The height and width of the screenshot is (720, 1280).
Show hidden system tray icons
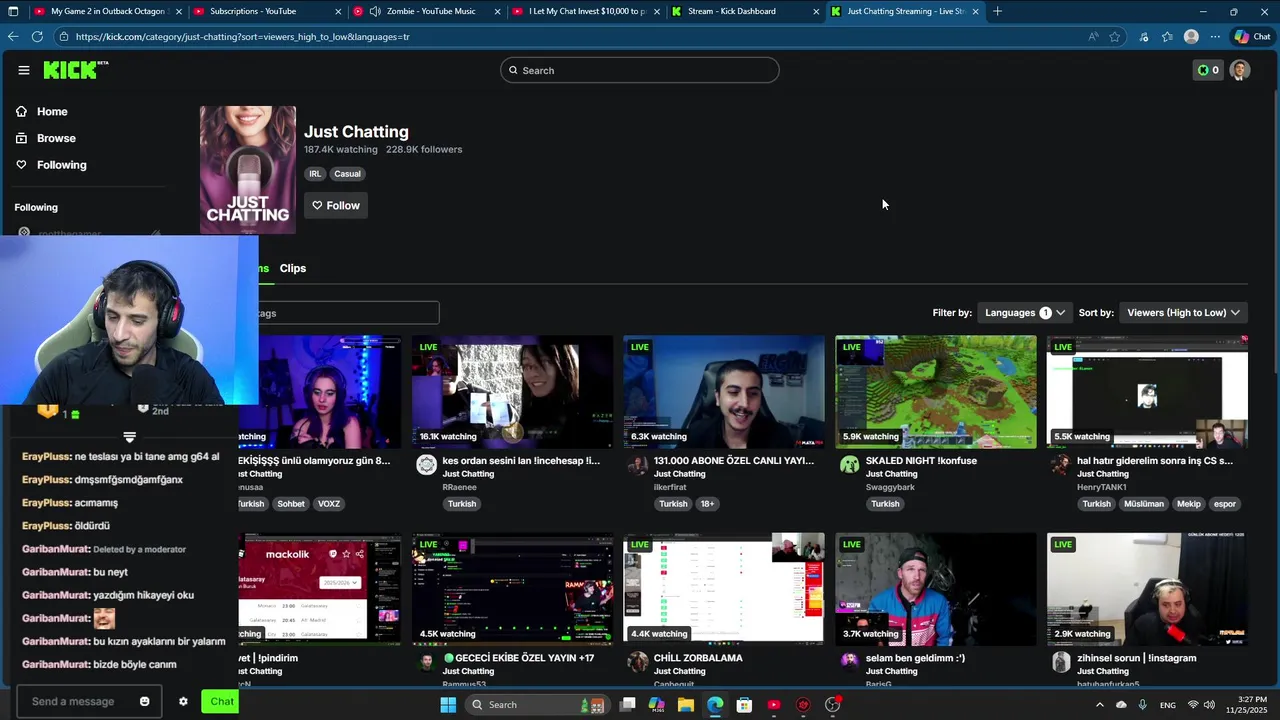[1099, 705]
